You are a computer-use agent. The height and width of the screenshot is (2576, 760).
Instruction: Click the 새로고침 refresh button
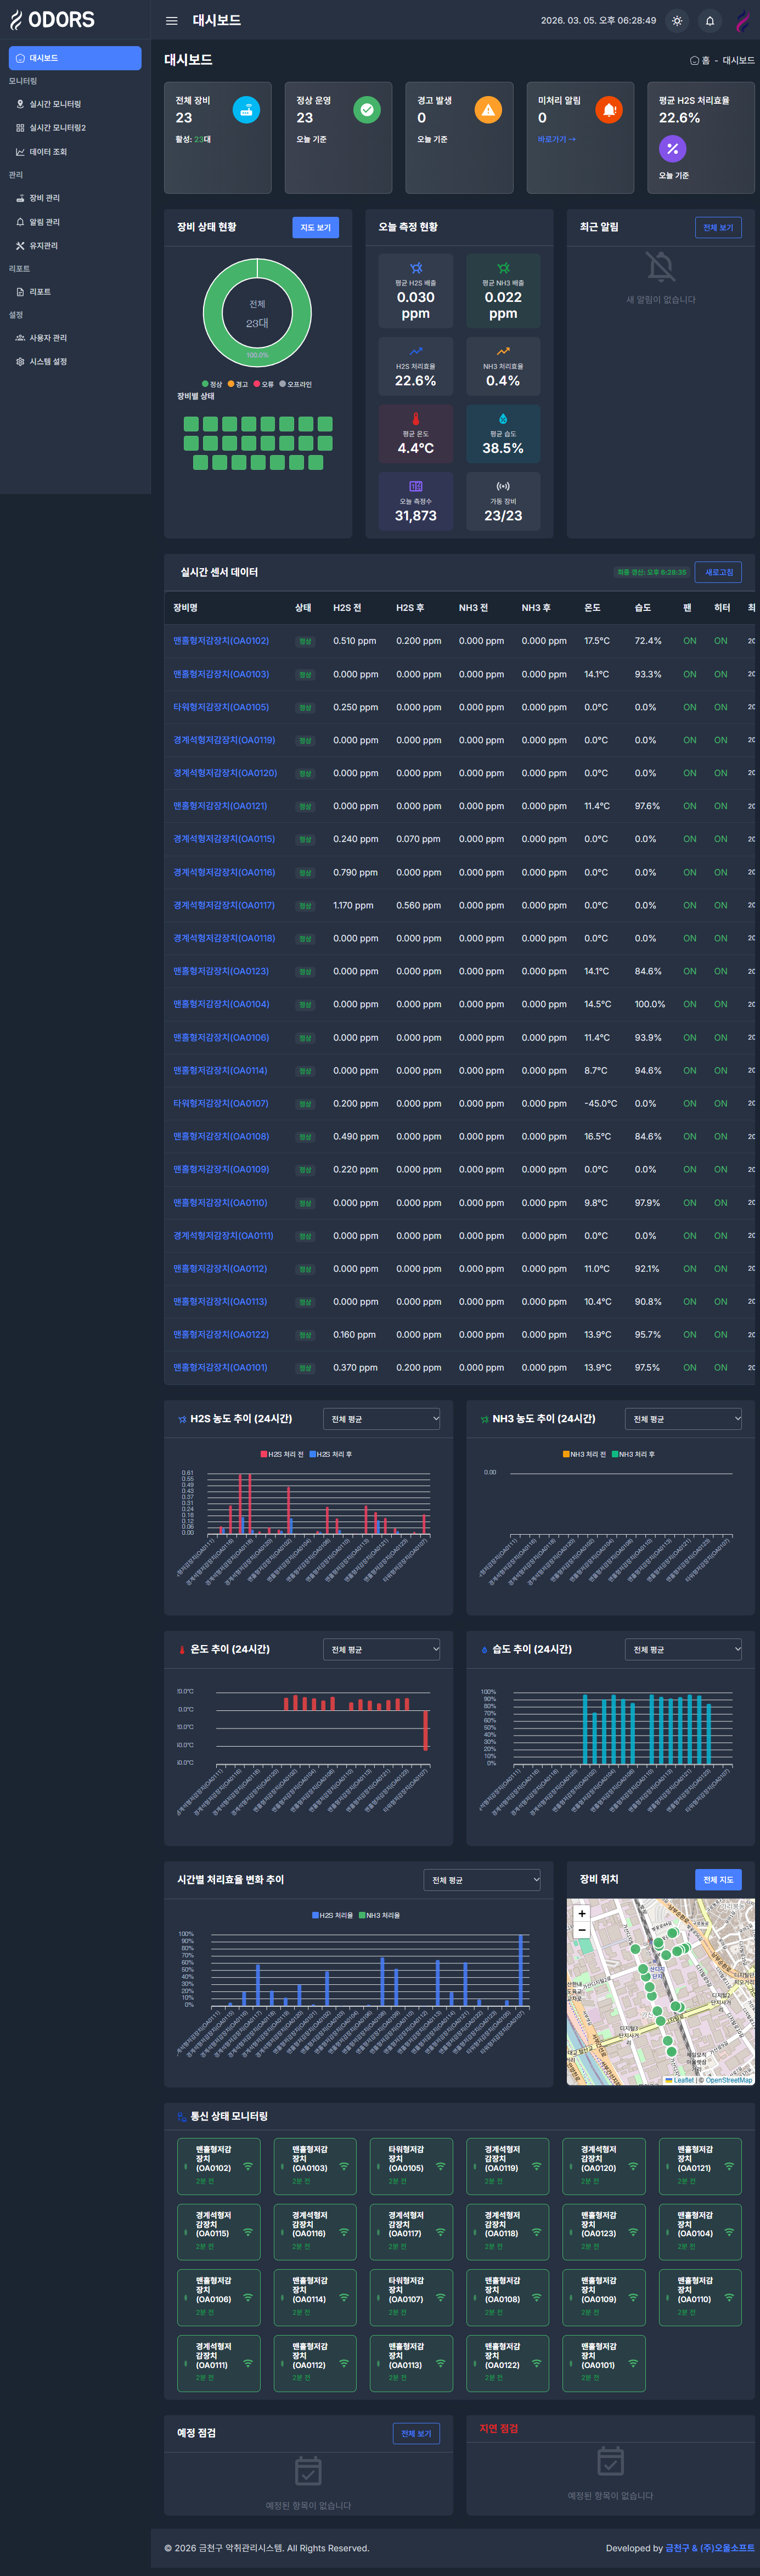tap(718, 572)
